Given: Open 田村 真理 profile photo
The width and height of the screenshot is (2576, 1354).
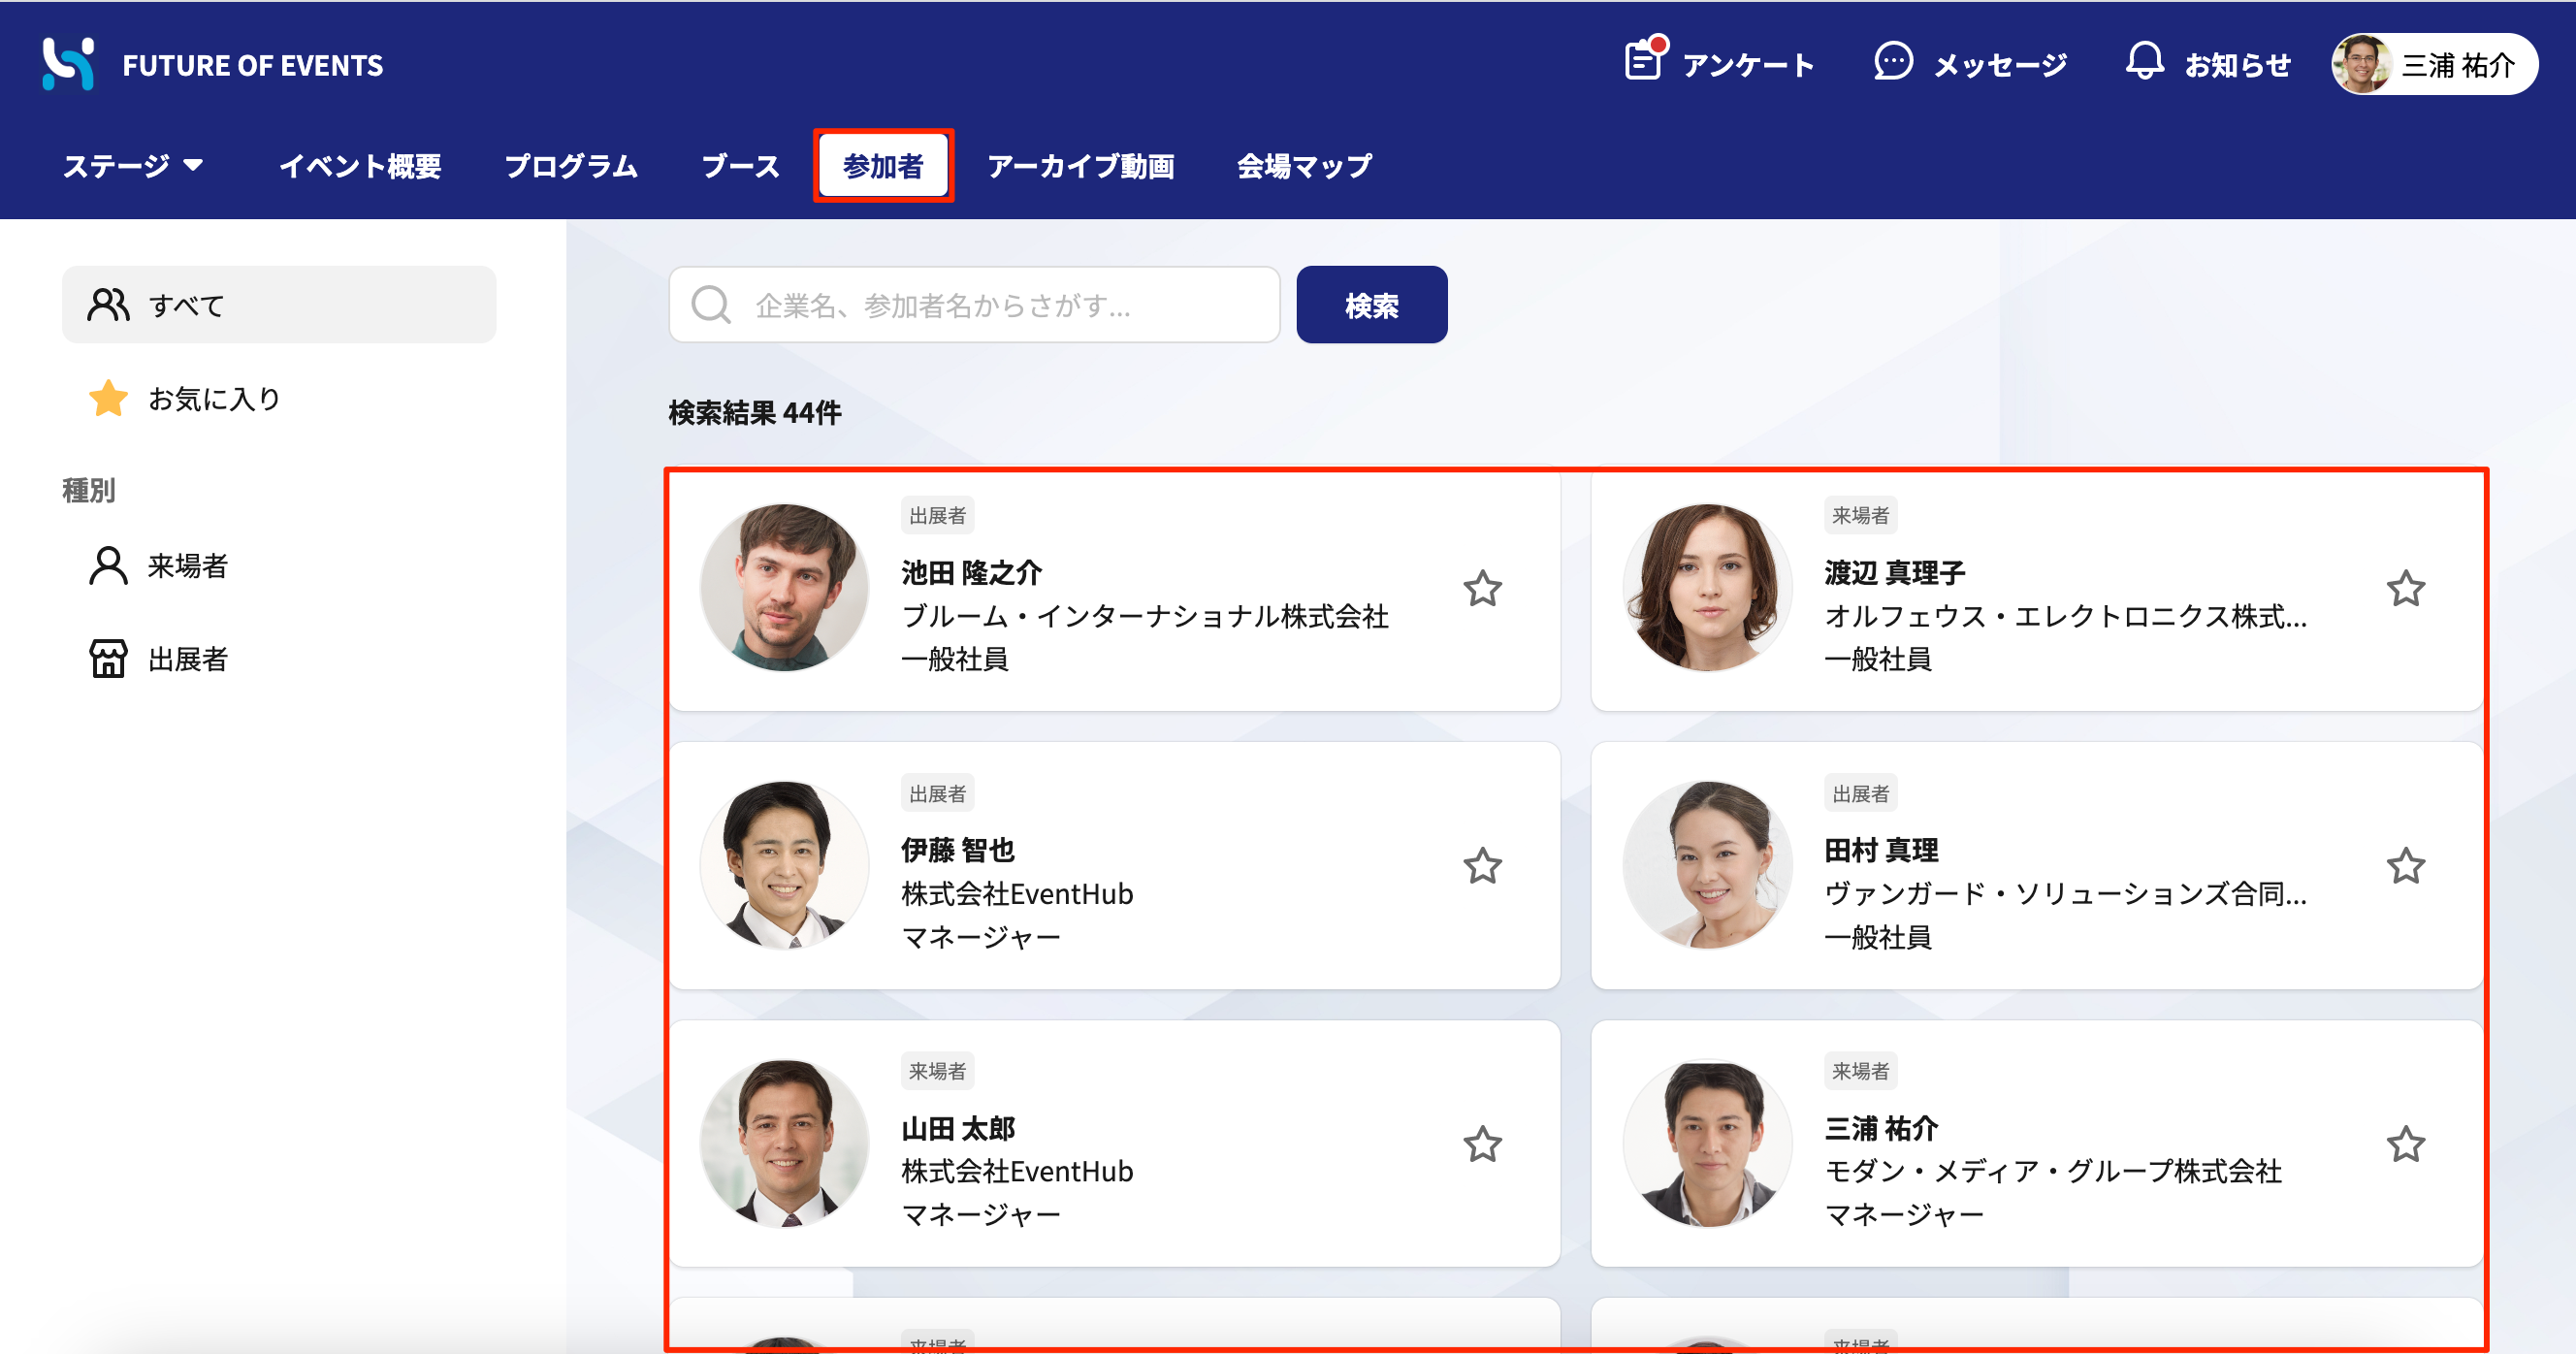Looking at the screenshot, I should click(x=1708, y=866).
